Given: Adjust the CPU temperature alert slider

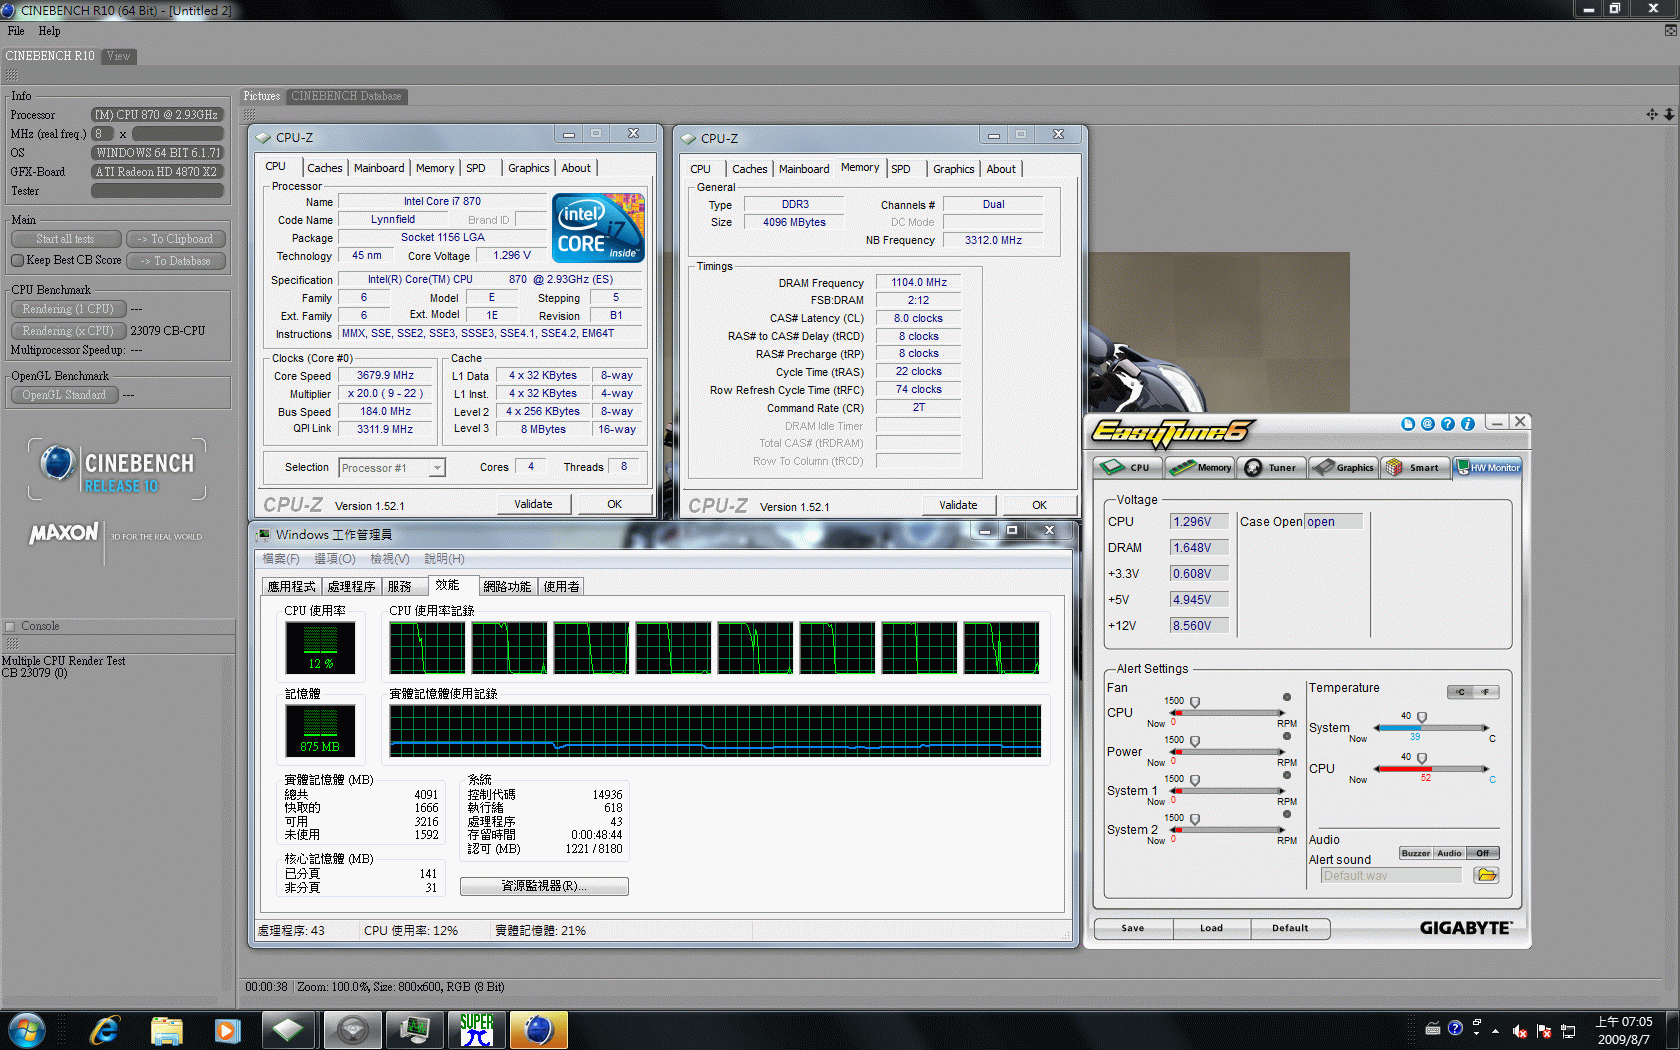Looking at the screenshot, I should coord(1422,759).
